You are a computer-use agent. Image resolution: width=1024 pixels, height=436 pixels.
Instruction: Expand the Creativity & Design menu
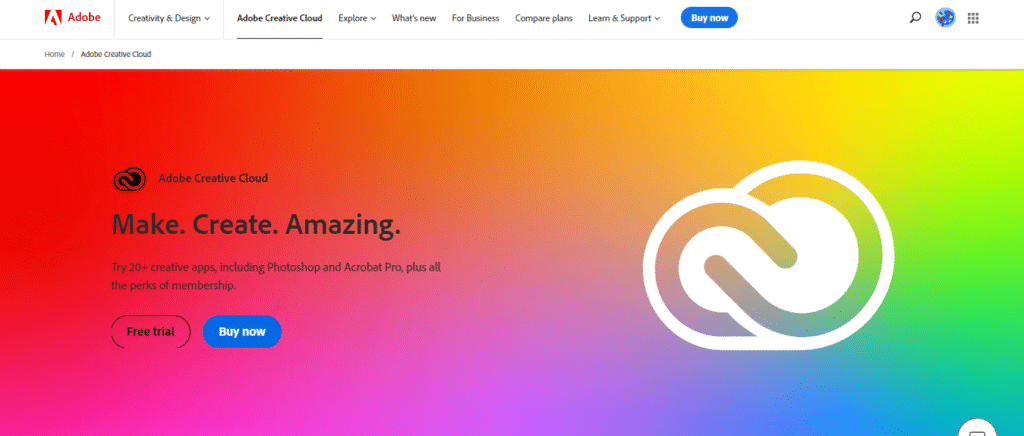169,18
